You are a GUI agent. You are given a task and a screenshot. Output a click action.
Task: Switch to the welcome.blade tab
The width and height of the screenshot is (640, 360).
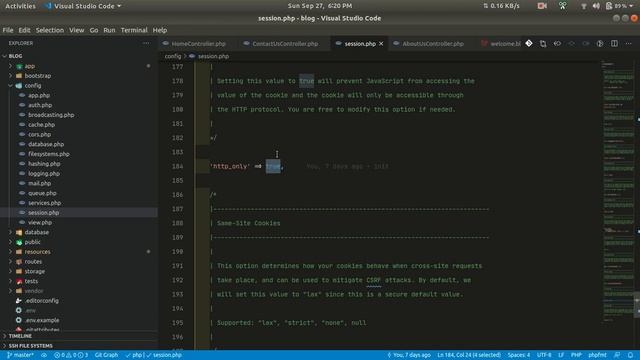[500, 44]
